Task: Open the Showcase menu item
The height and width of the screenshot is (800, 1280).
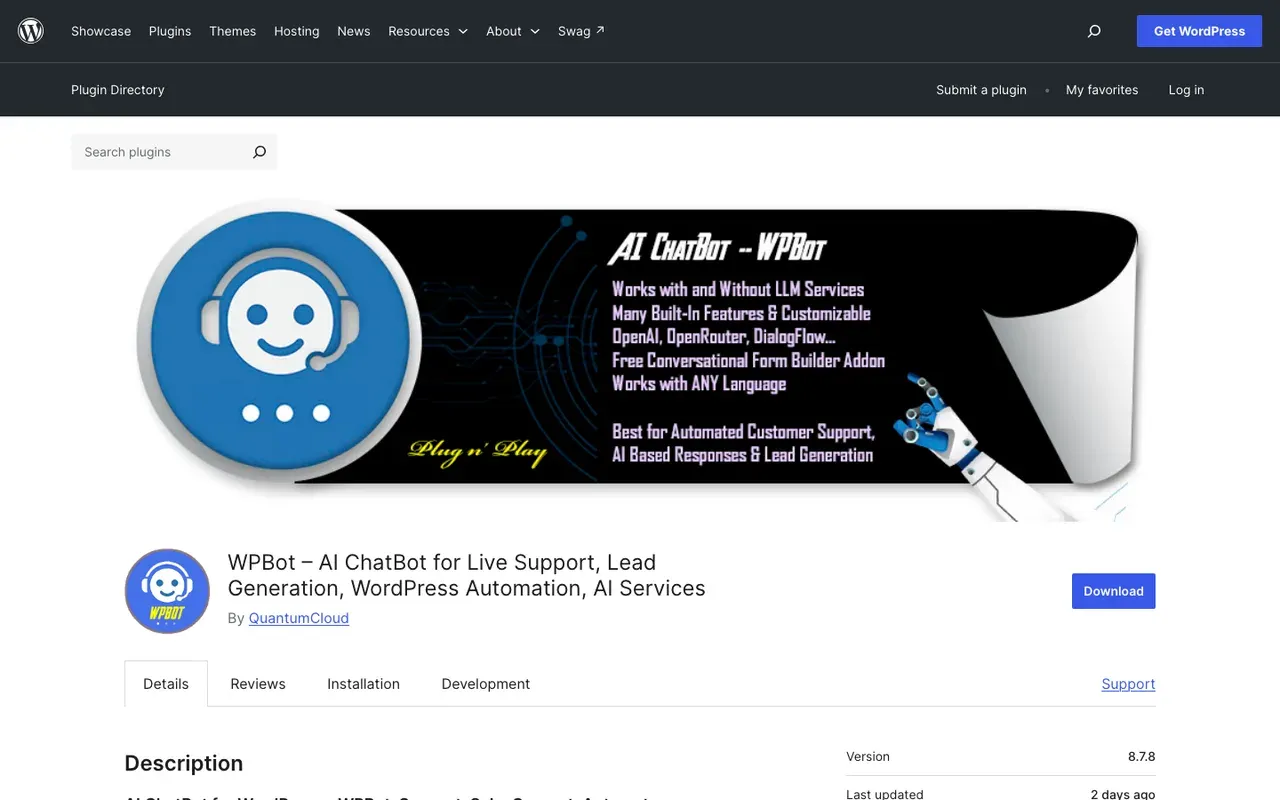Action: point(101,31)
